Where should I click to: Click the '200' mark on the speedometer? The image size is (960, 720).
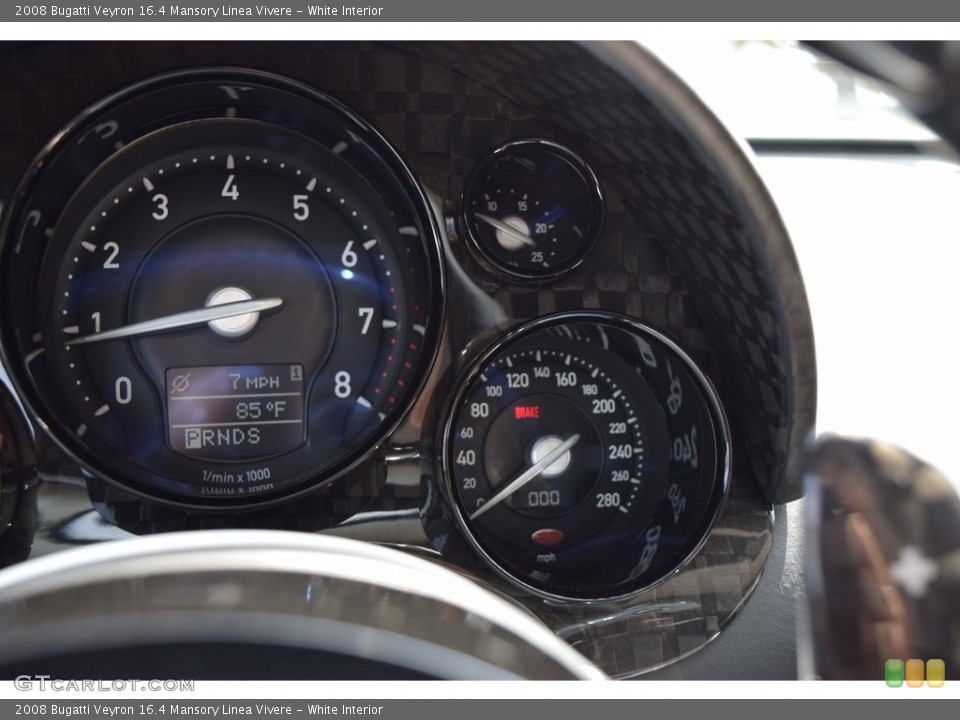604,406
